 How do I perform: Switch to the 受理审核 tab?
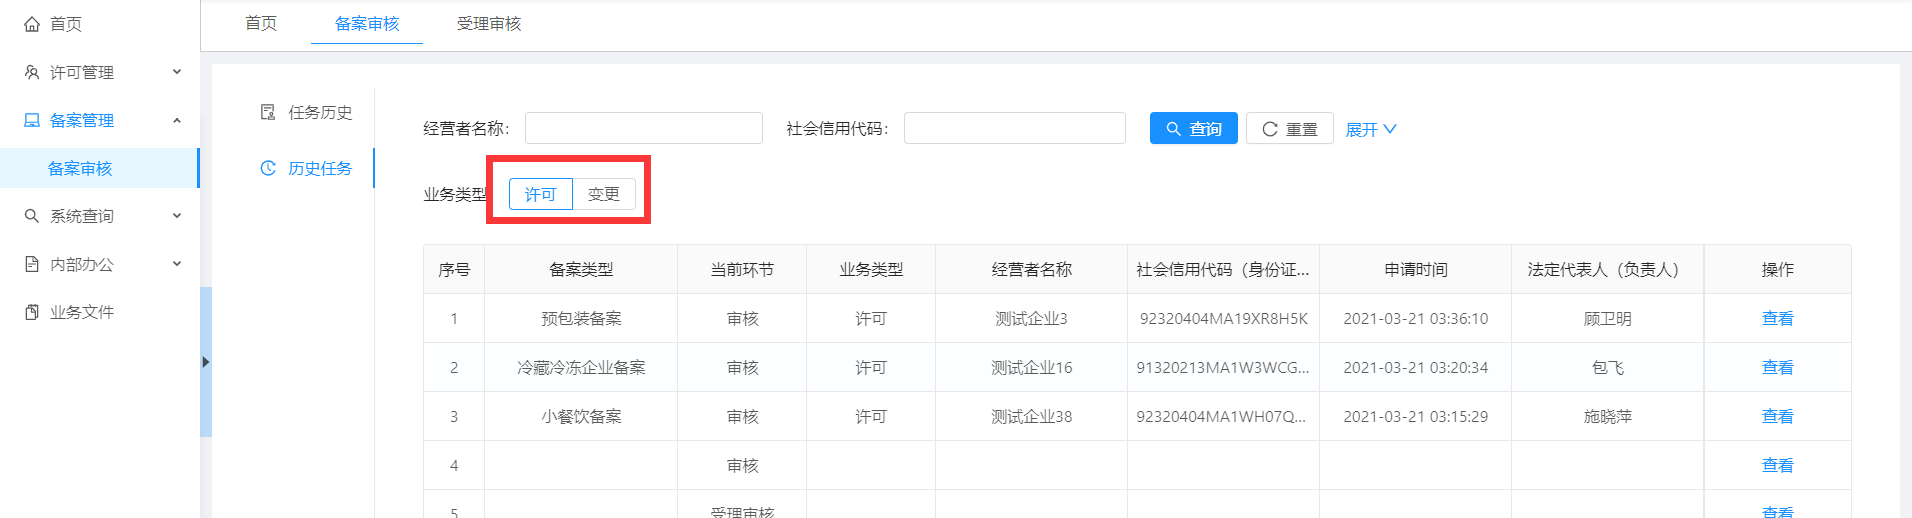489,23
